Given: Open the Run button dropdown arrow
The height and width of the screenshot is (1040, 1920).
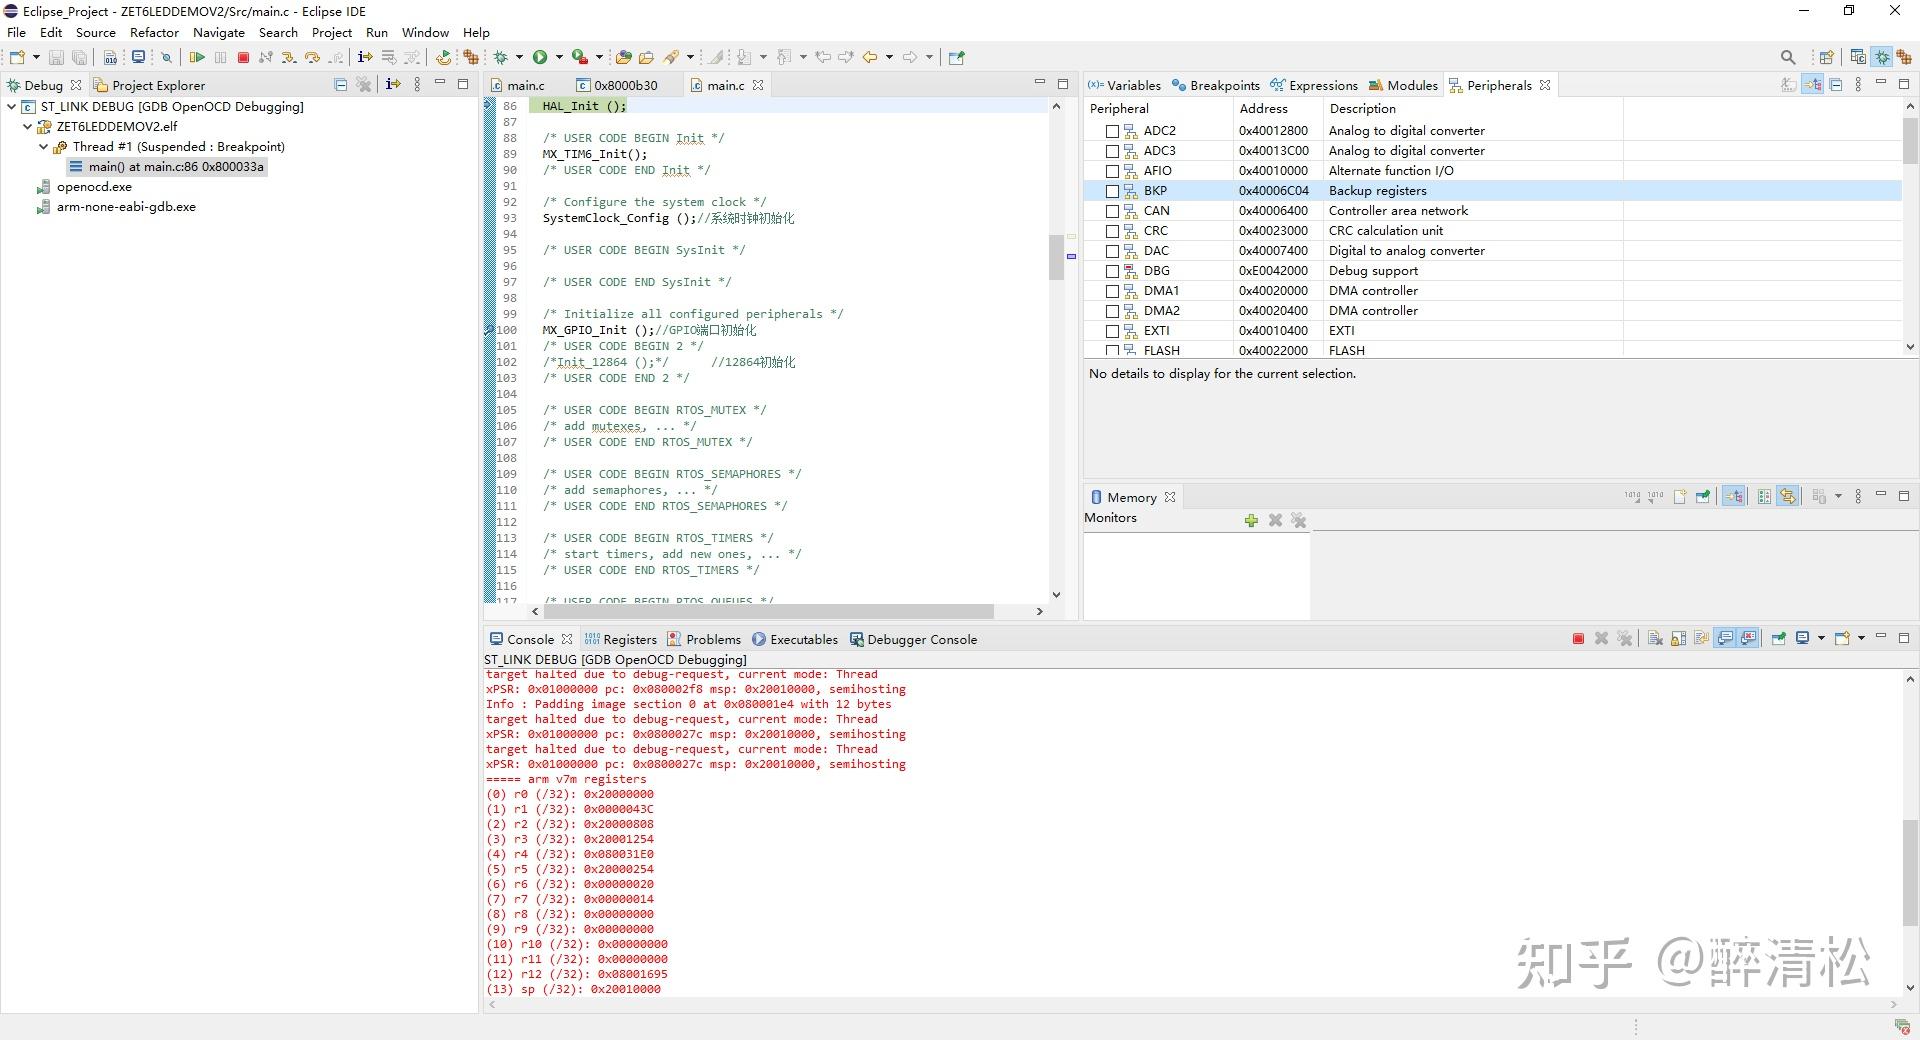Looking at the screenshot, I should [x=558, y=57].
